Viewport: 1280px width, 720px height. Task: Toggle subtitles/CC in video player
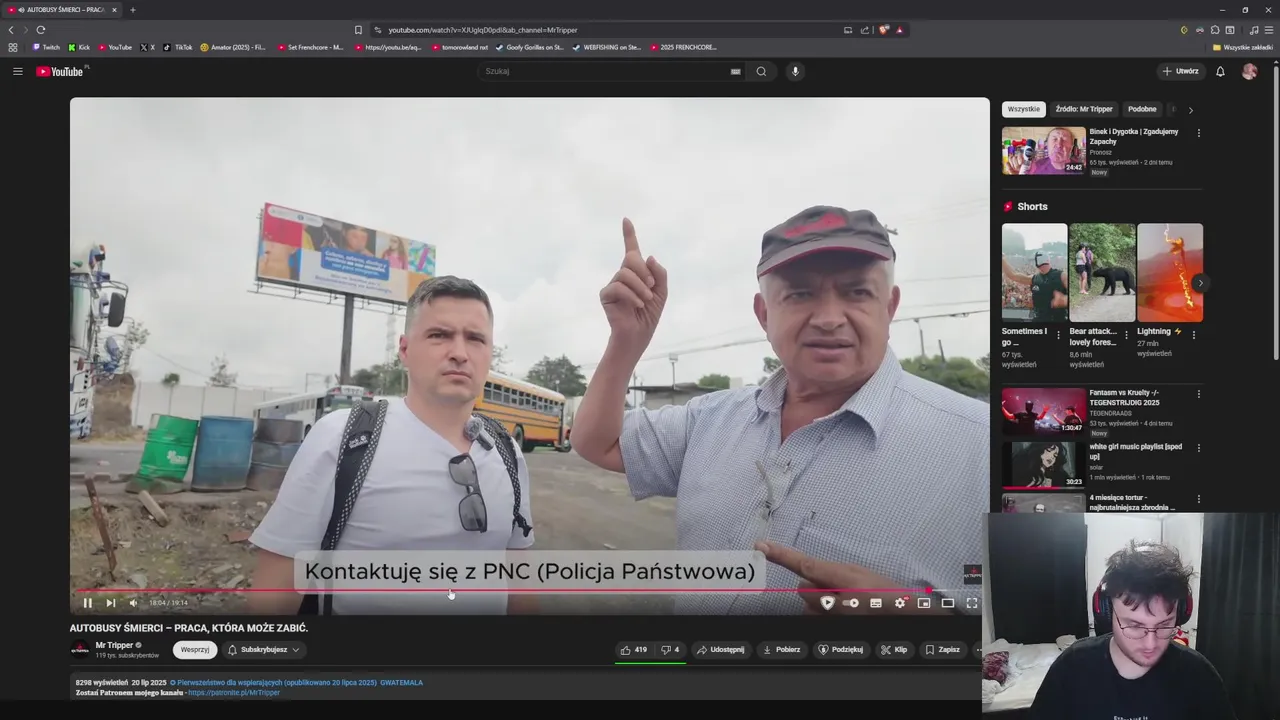876,603
